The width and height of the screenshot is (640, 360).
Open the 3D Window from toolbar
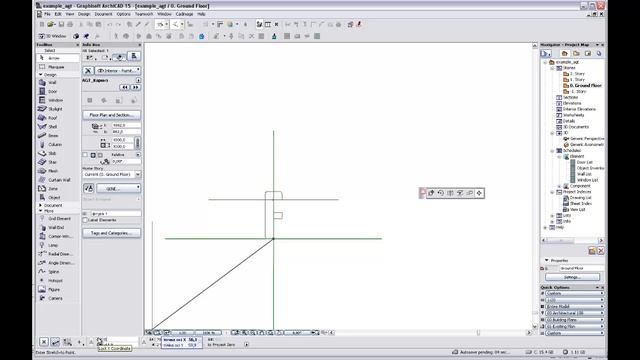(53, 36)
